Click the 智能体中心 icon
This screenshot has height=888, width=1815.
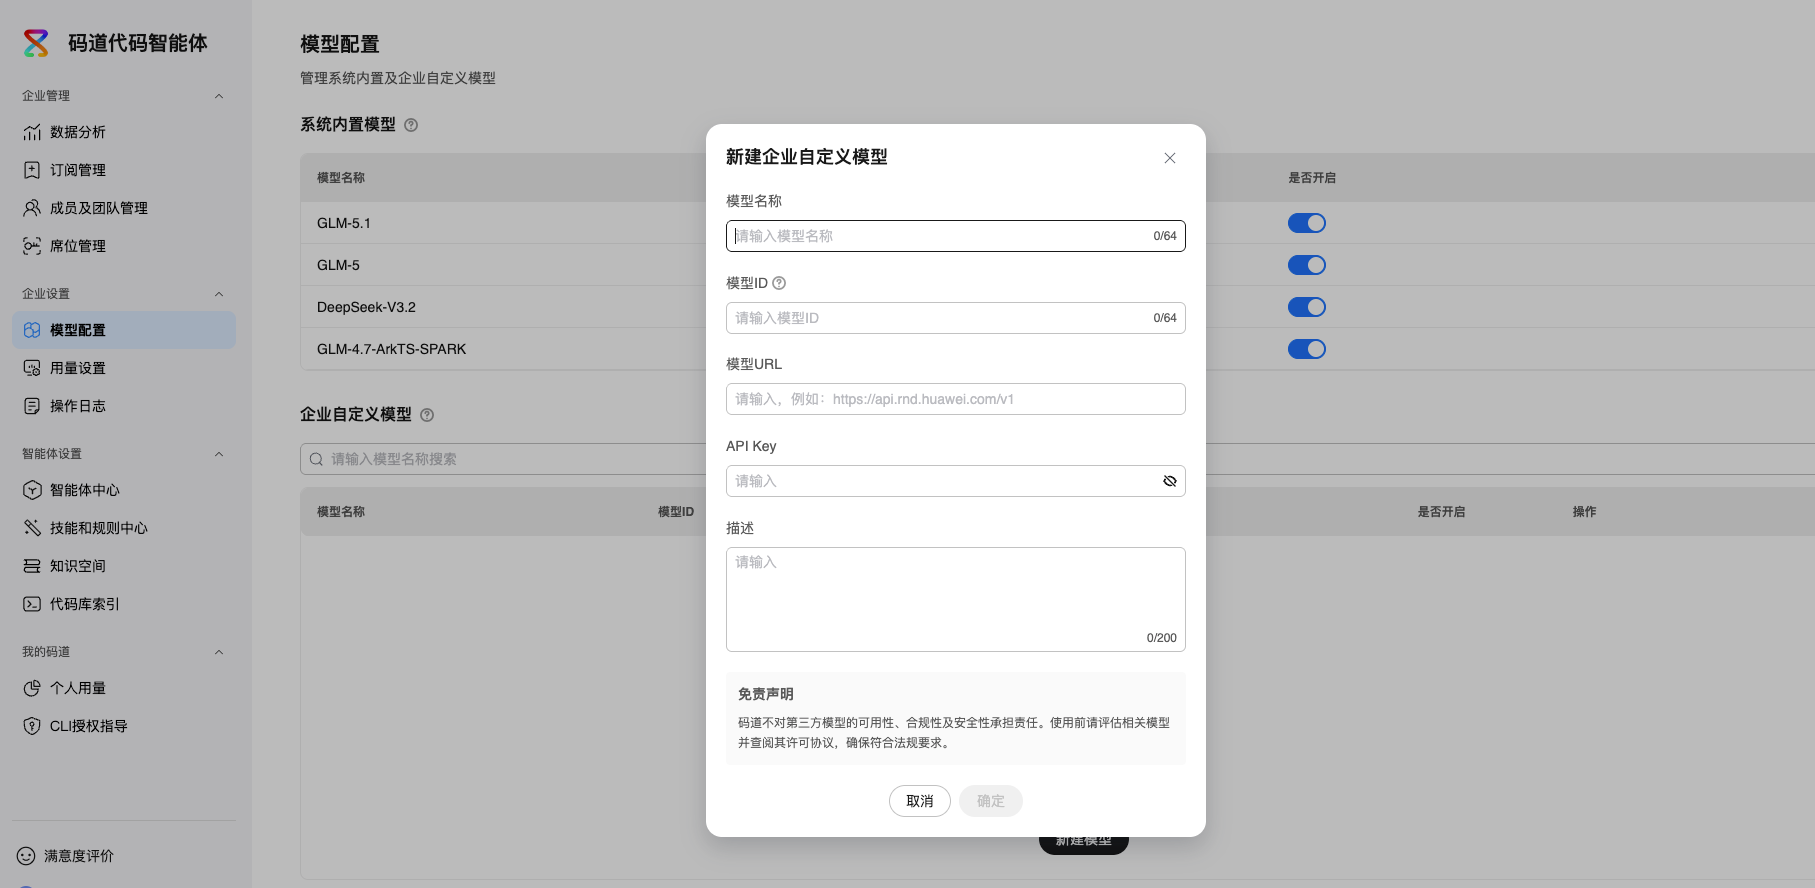point(32,490)
